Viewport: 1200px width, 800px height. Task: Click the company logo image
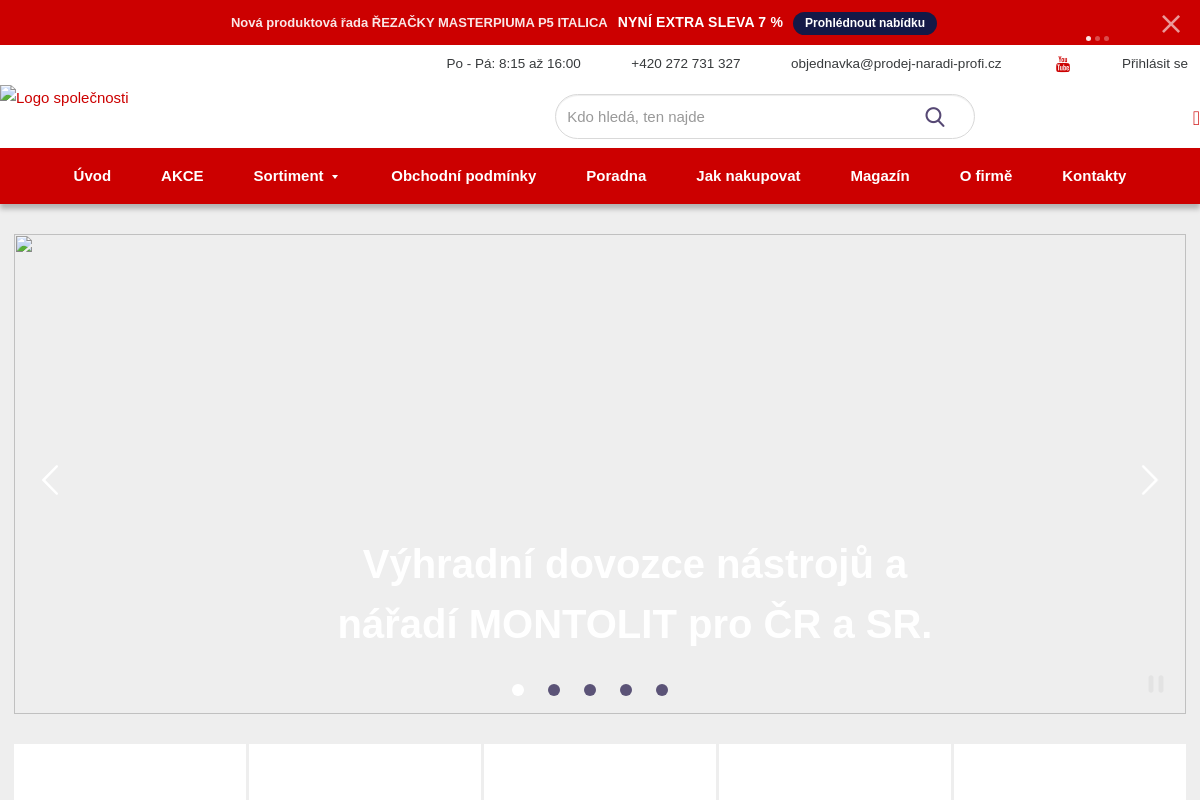click(64, 97)
